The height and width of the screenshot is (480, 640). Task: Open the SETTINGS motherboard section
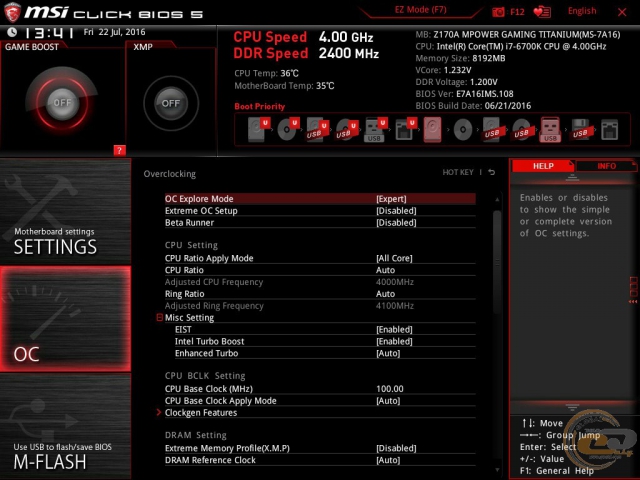coord(65,211)
